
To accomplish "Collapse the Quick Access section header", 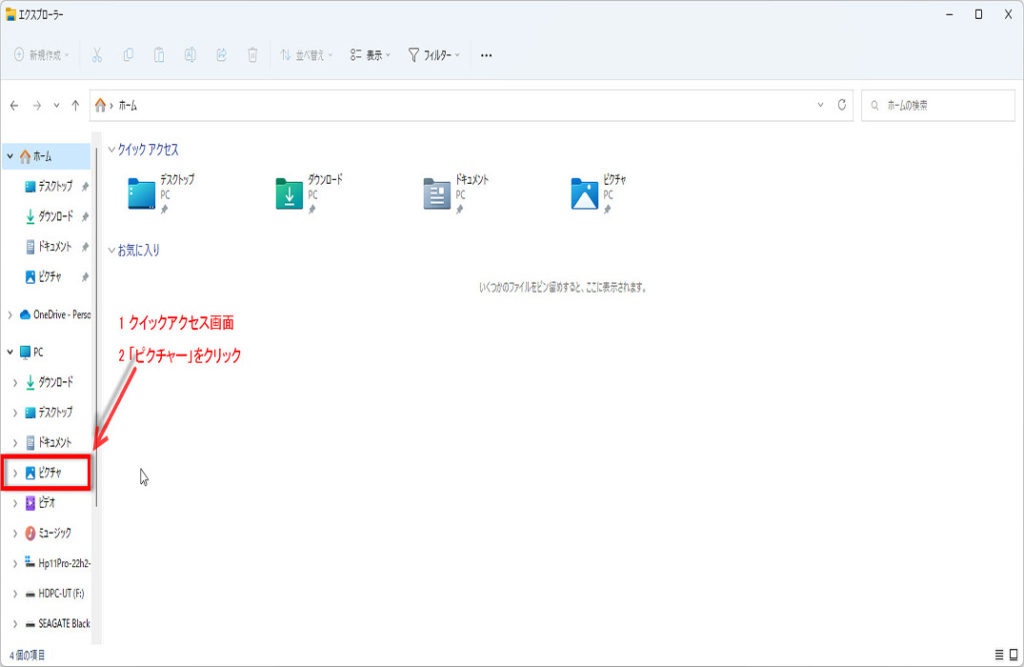I will pyautogui.click(x=112, y=149).
